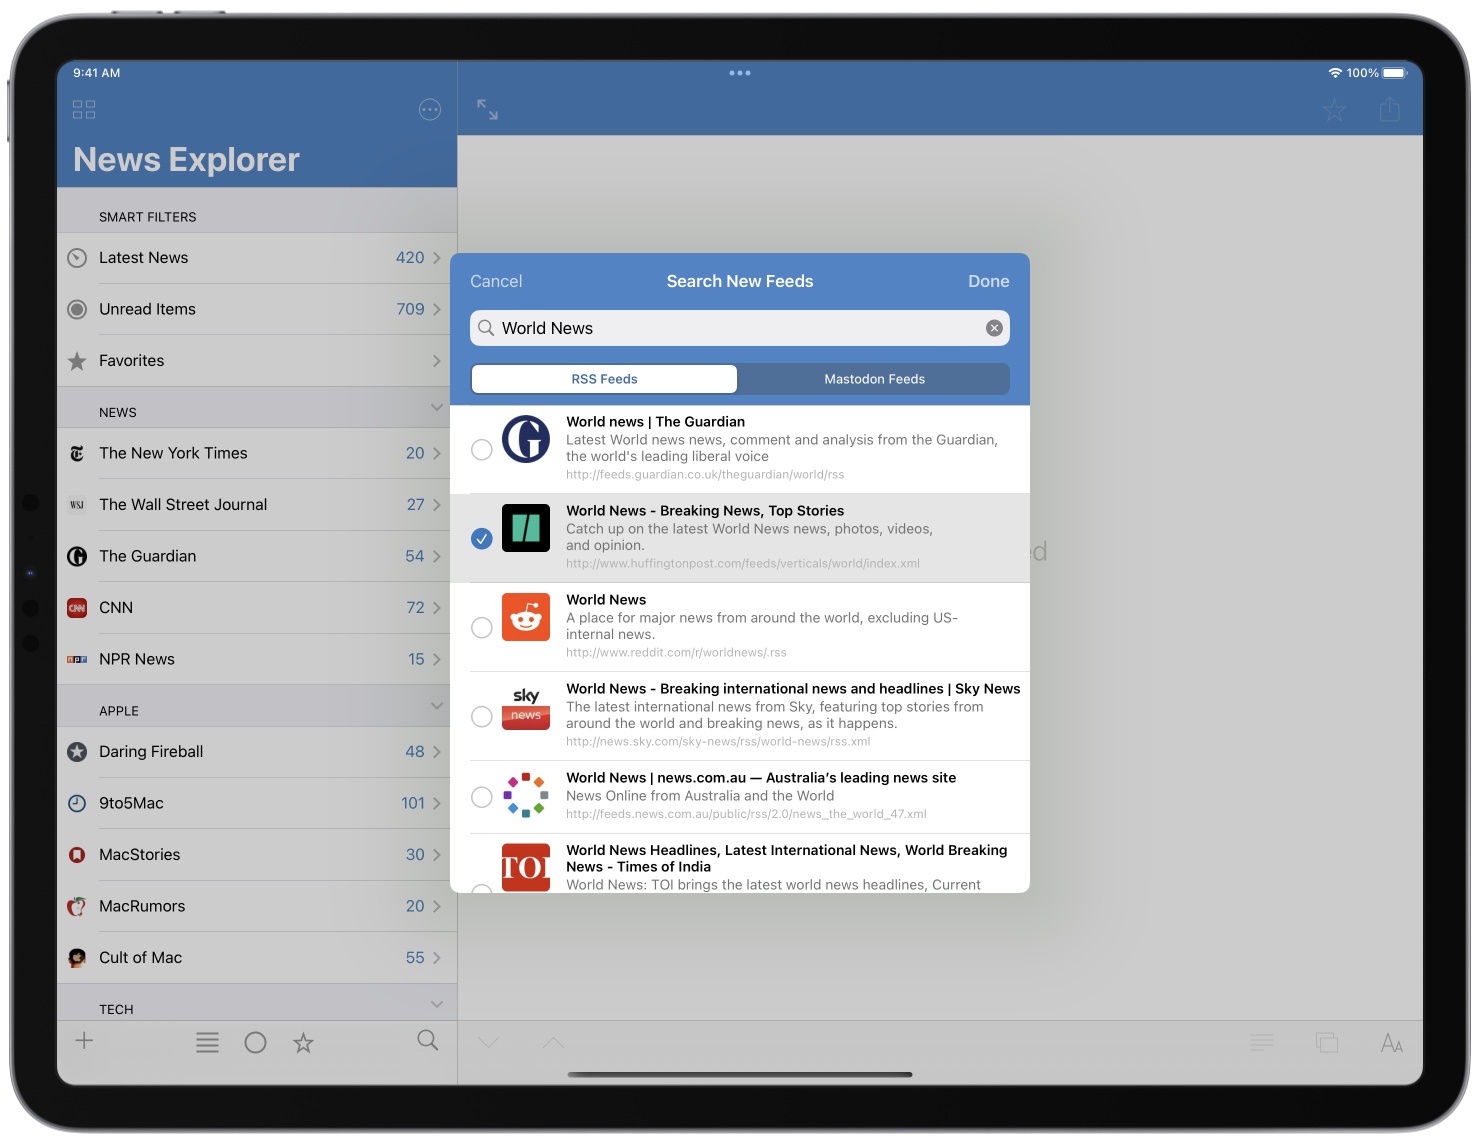This screenshot has height=1146, width=1480.
Task: Switch to RSS Feeds tab
Action: tap(604, 379)
